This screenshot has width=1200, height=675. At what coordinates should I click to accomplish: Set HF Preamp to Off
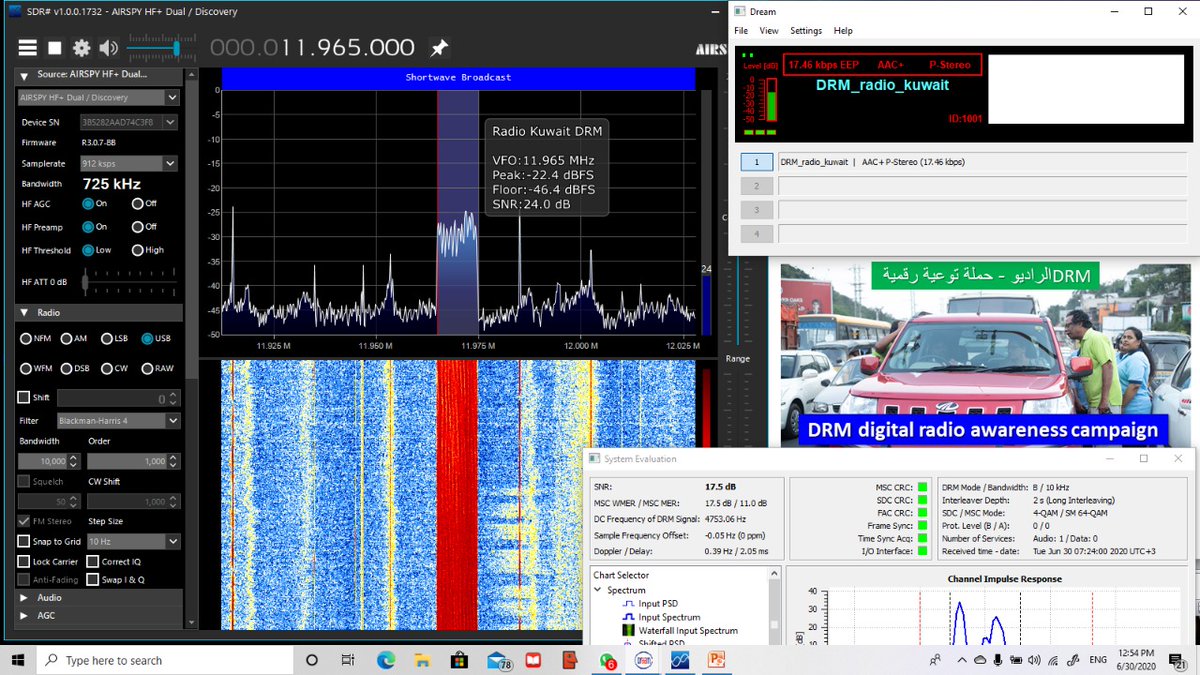click(x=137, y=227)
